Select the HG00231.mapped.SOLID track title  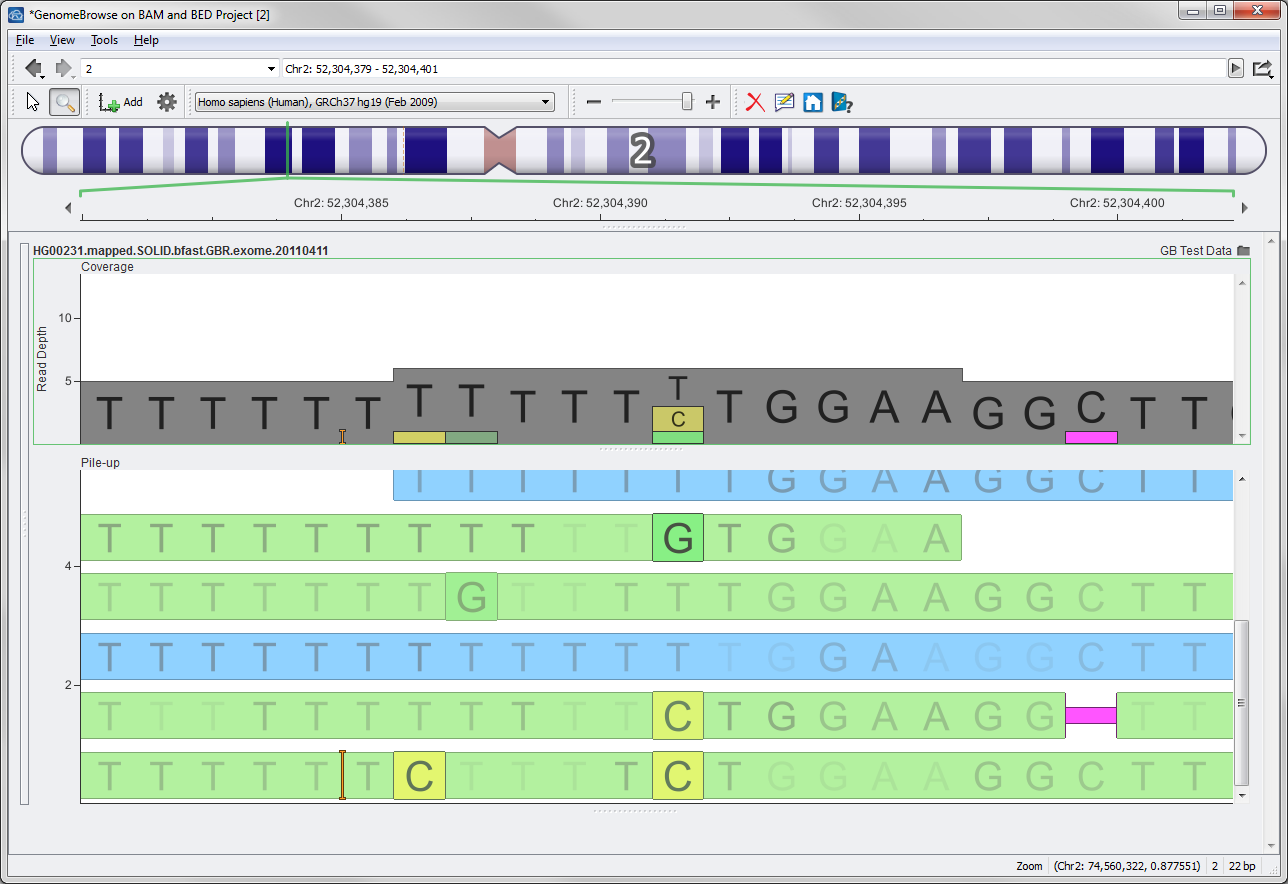[181, 251]
